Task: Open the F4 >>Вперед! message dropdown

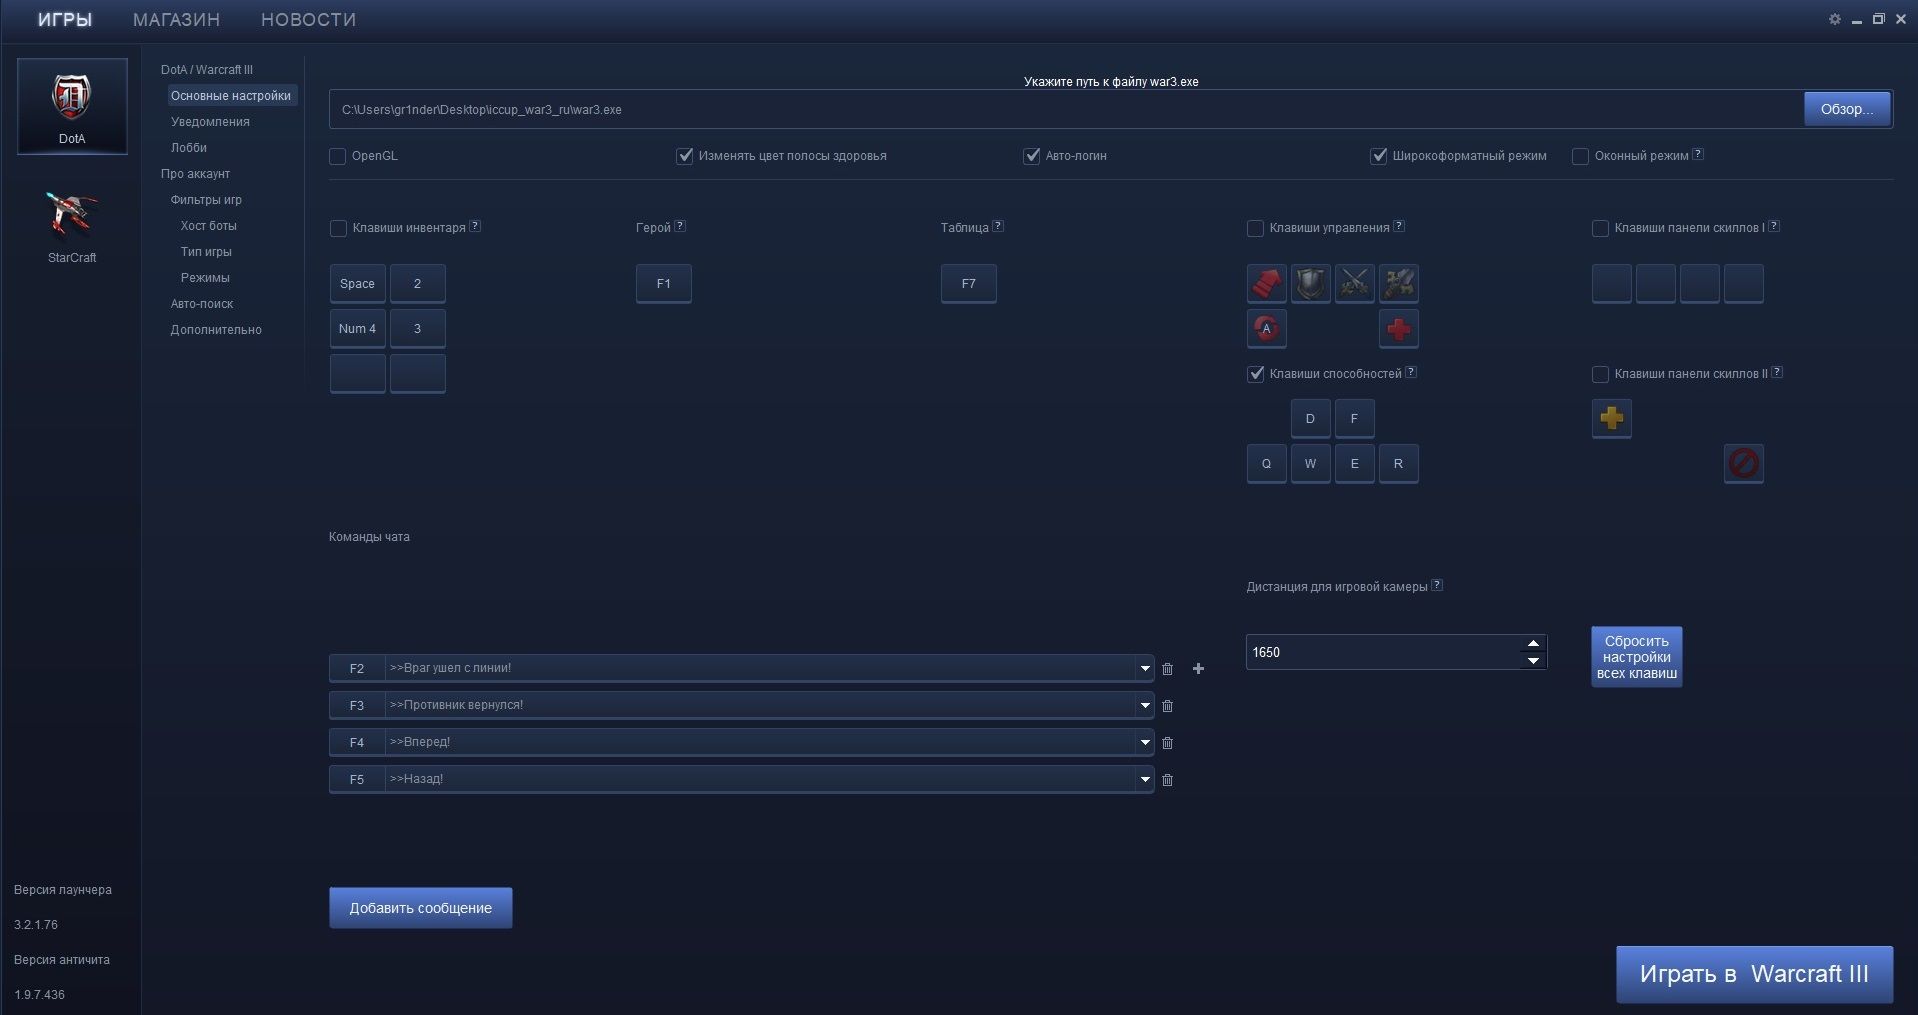Action: (x=1145, y=743)
